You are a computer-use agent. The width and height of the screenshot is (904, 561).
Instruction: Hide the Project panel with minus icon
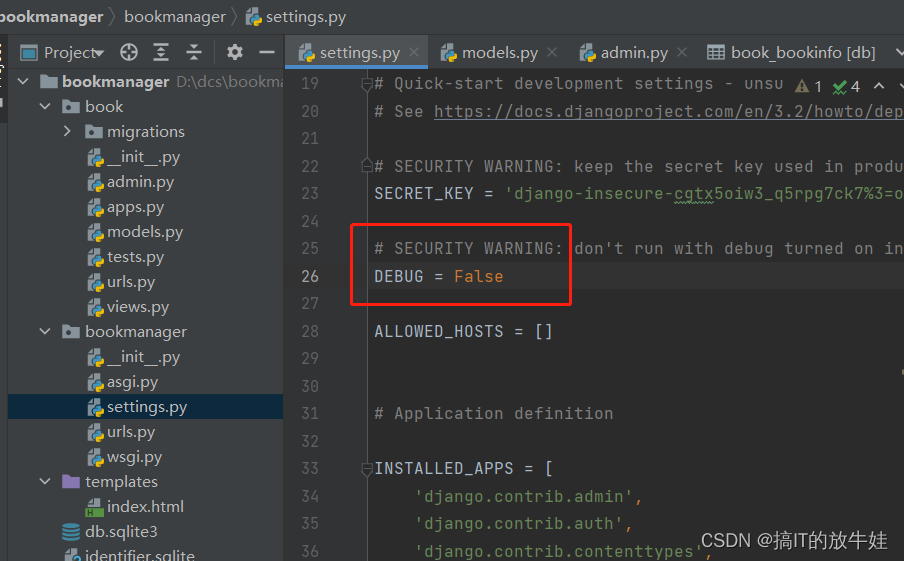point(266,52)
